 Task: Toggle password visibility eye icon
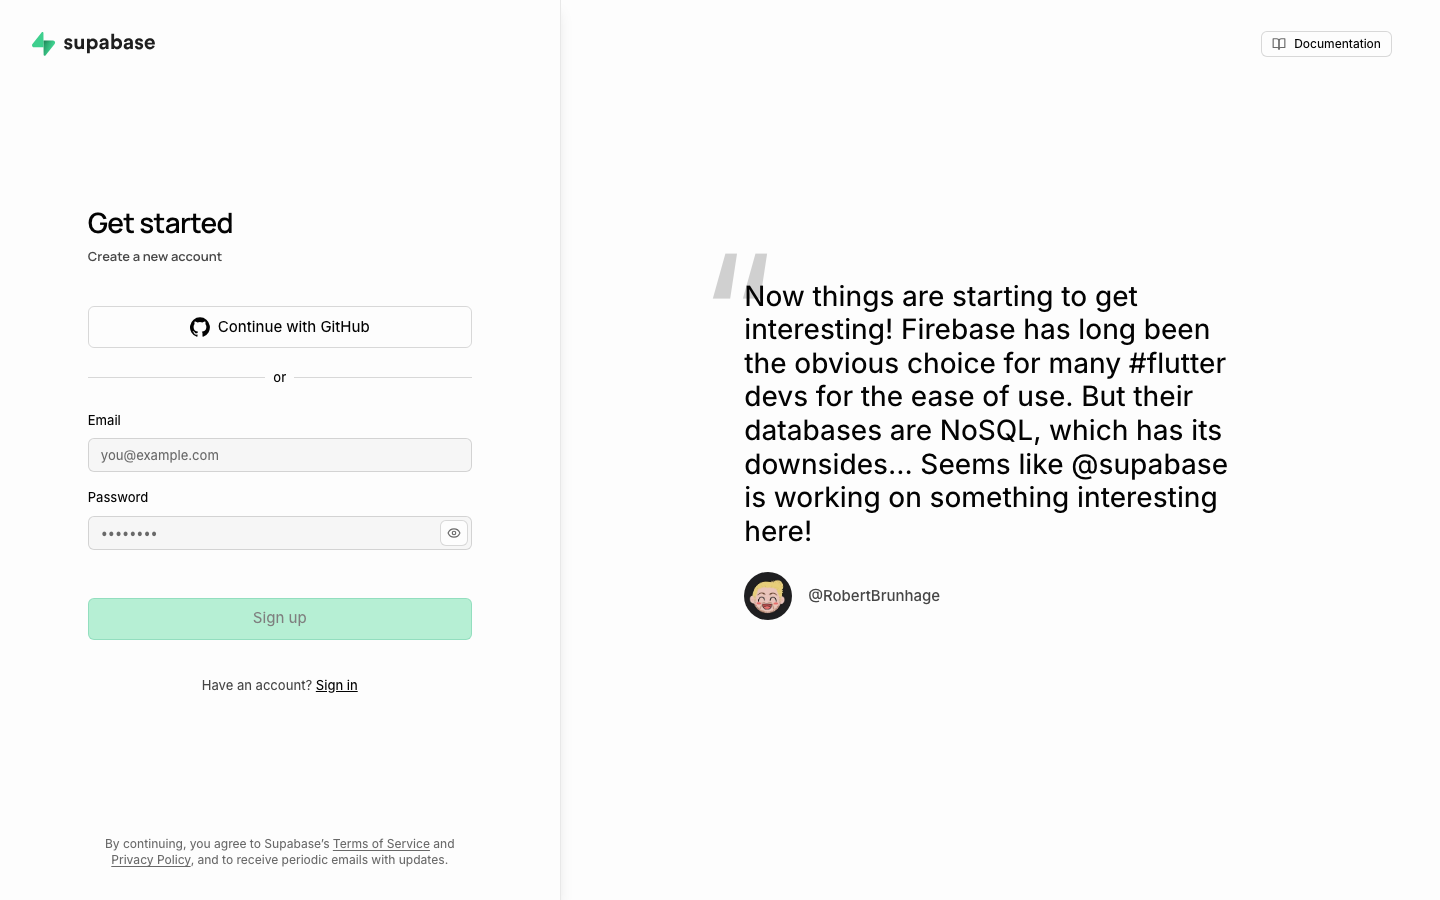(454, 533)
